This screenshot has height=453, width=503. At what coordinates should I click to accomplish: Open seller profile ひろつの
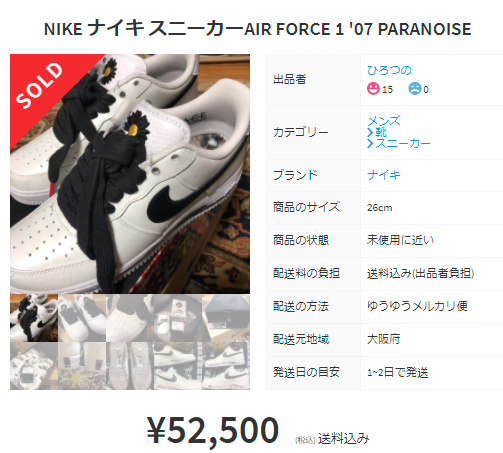point(389,70)
